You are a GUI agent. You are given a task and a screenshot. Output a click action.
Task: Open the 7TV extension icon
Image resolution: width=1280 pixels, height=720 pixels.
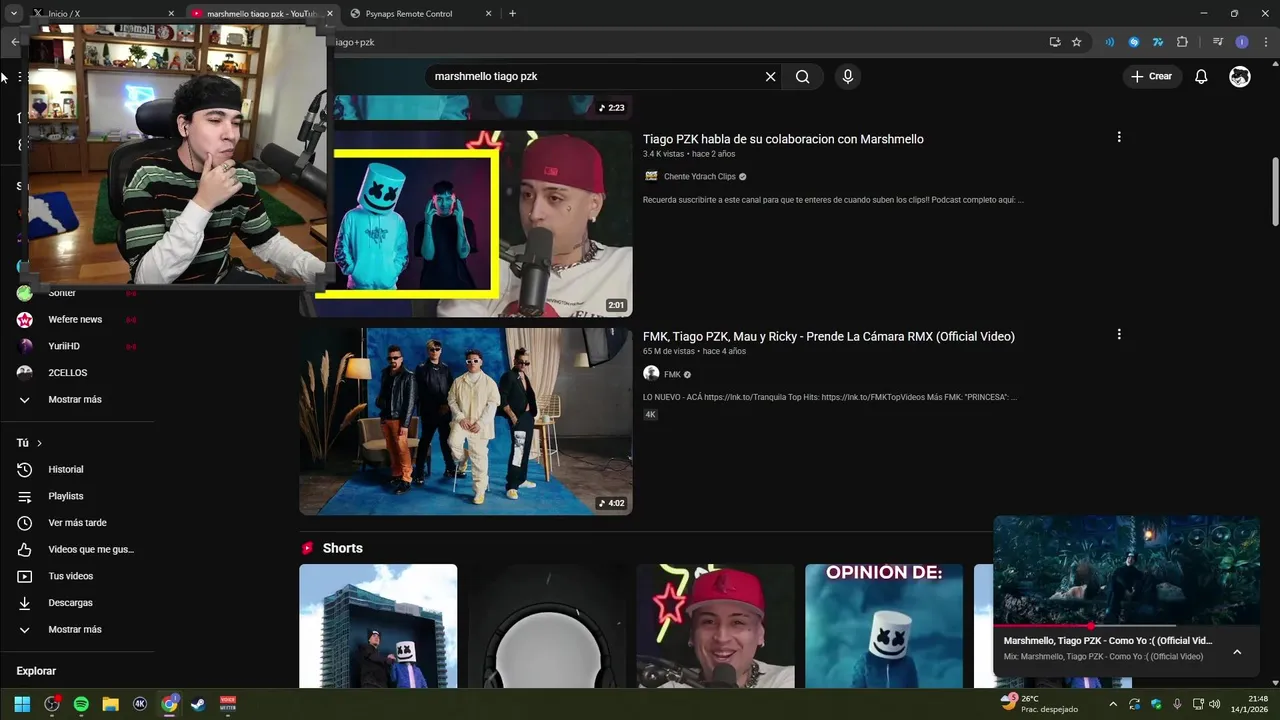tap(1158, 42)
